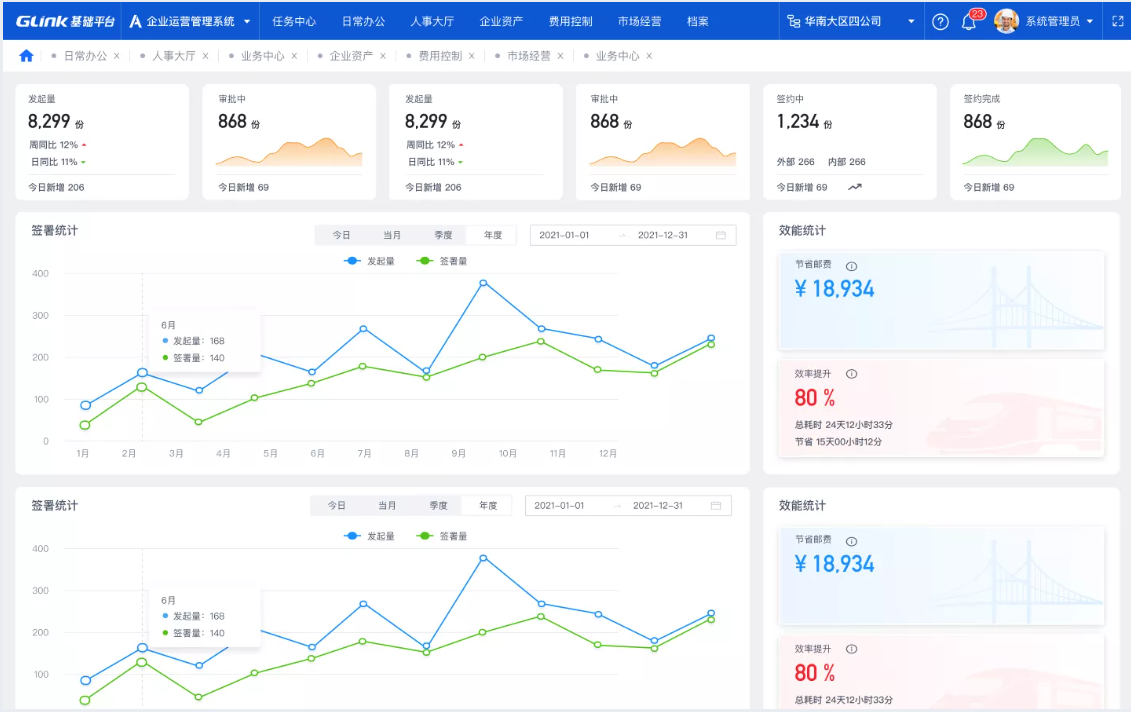1131x712 pixels.
Task: Close the 费用控制 tab
Action: 472,56
